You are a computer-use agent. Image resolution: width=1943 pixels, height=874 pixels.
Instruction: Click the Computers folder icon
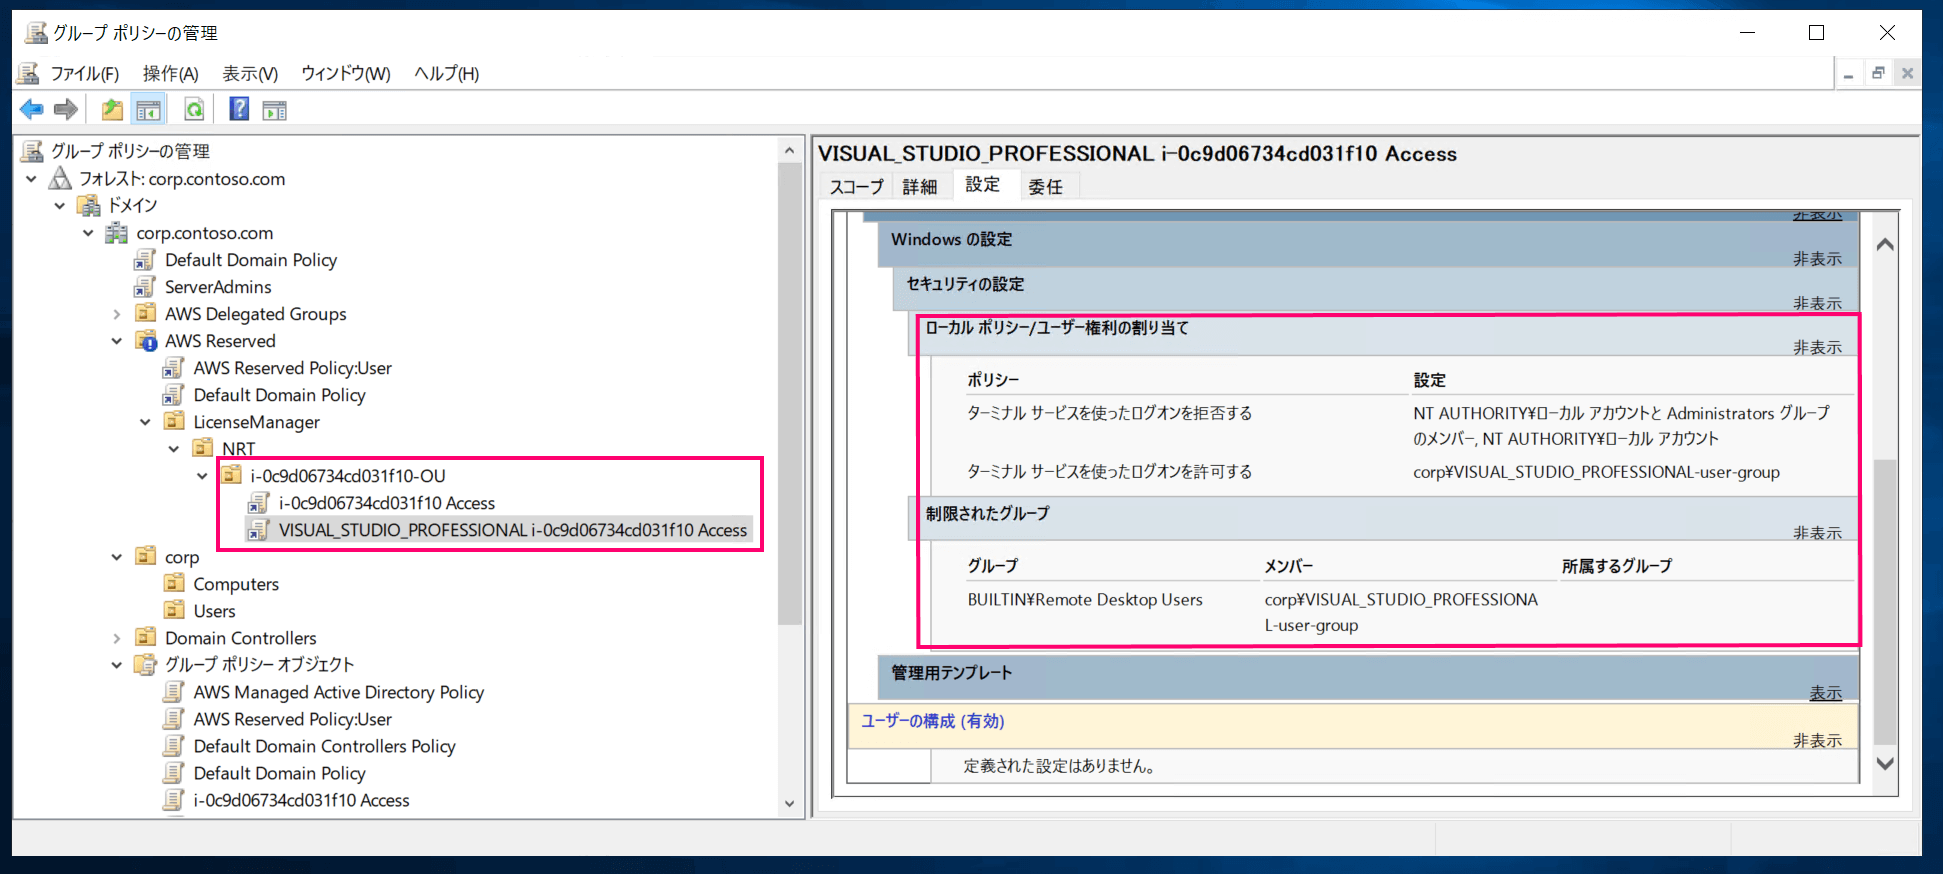[x=174, y=583]
